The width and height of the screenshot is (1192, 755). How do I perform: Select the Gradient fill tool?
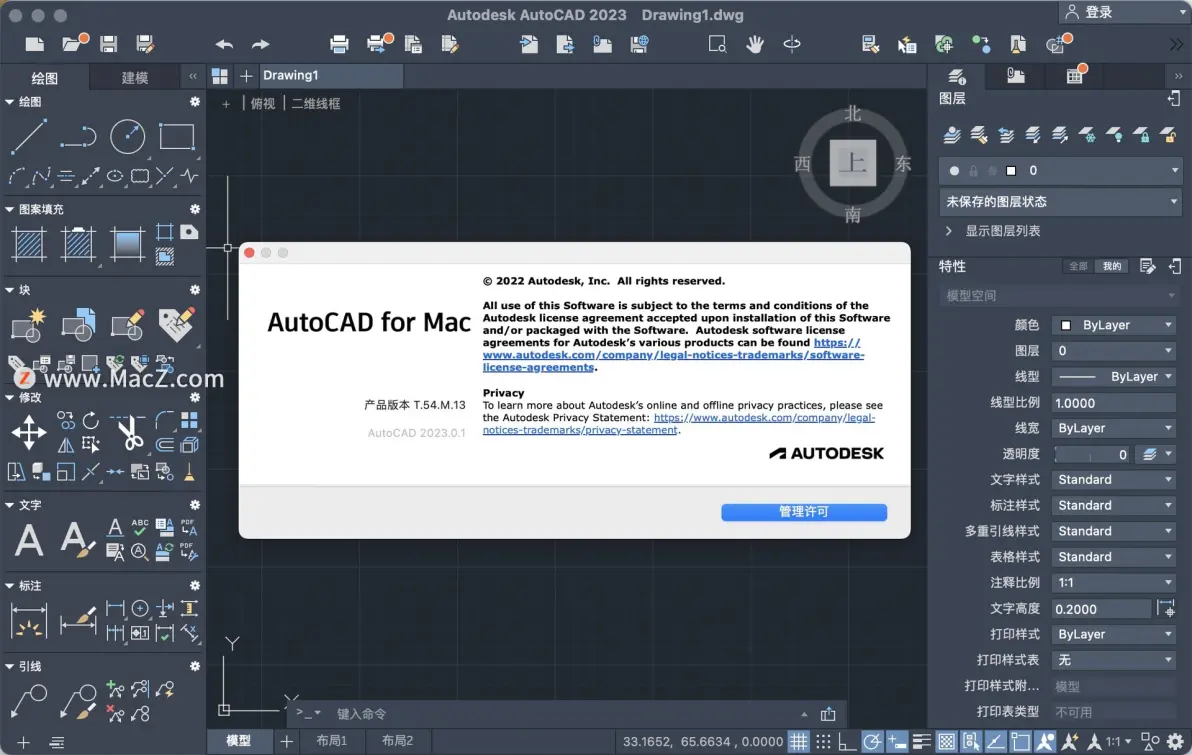tap(127, 245)
